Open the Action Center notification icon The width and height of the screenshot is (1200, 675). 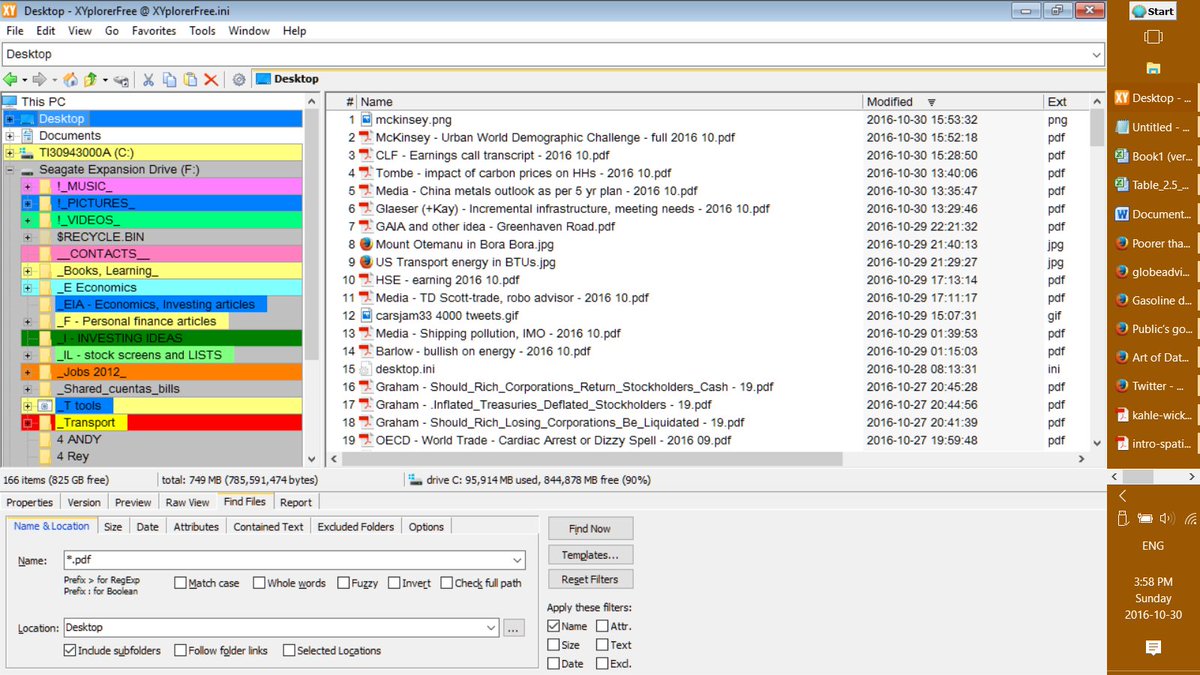pyautogui.click(x=1153, y=648)
